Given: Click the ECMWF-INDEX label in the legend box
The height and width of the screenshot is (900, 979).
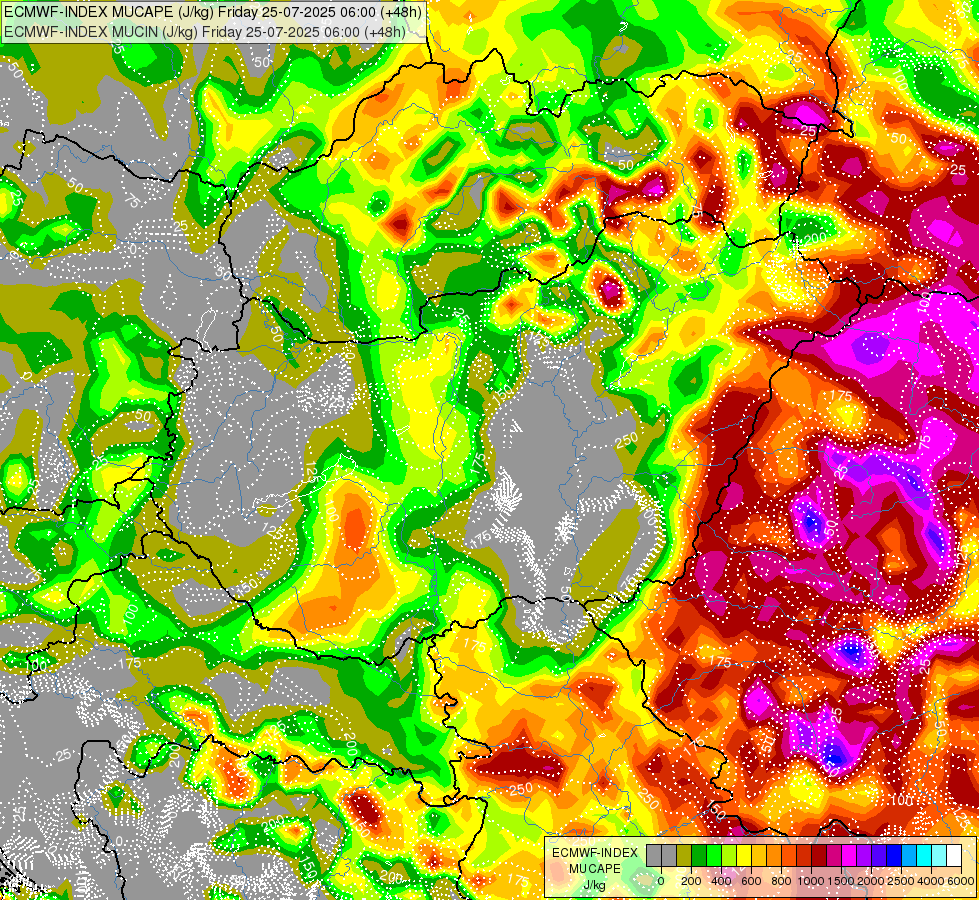Looking at the screenshot, I should tap(595, 853).
